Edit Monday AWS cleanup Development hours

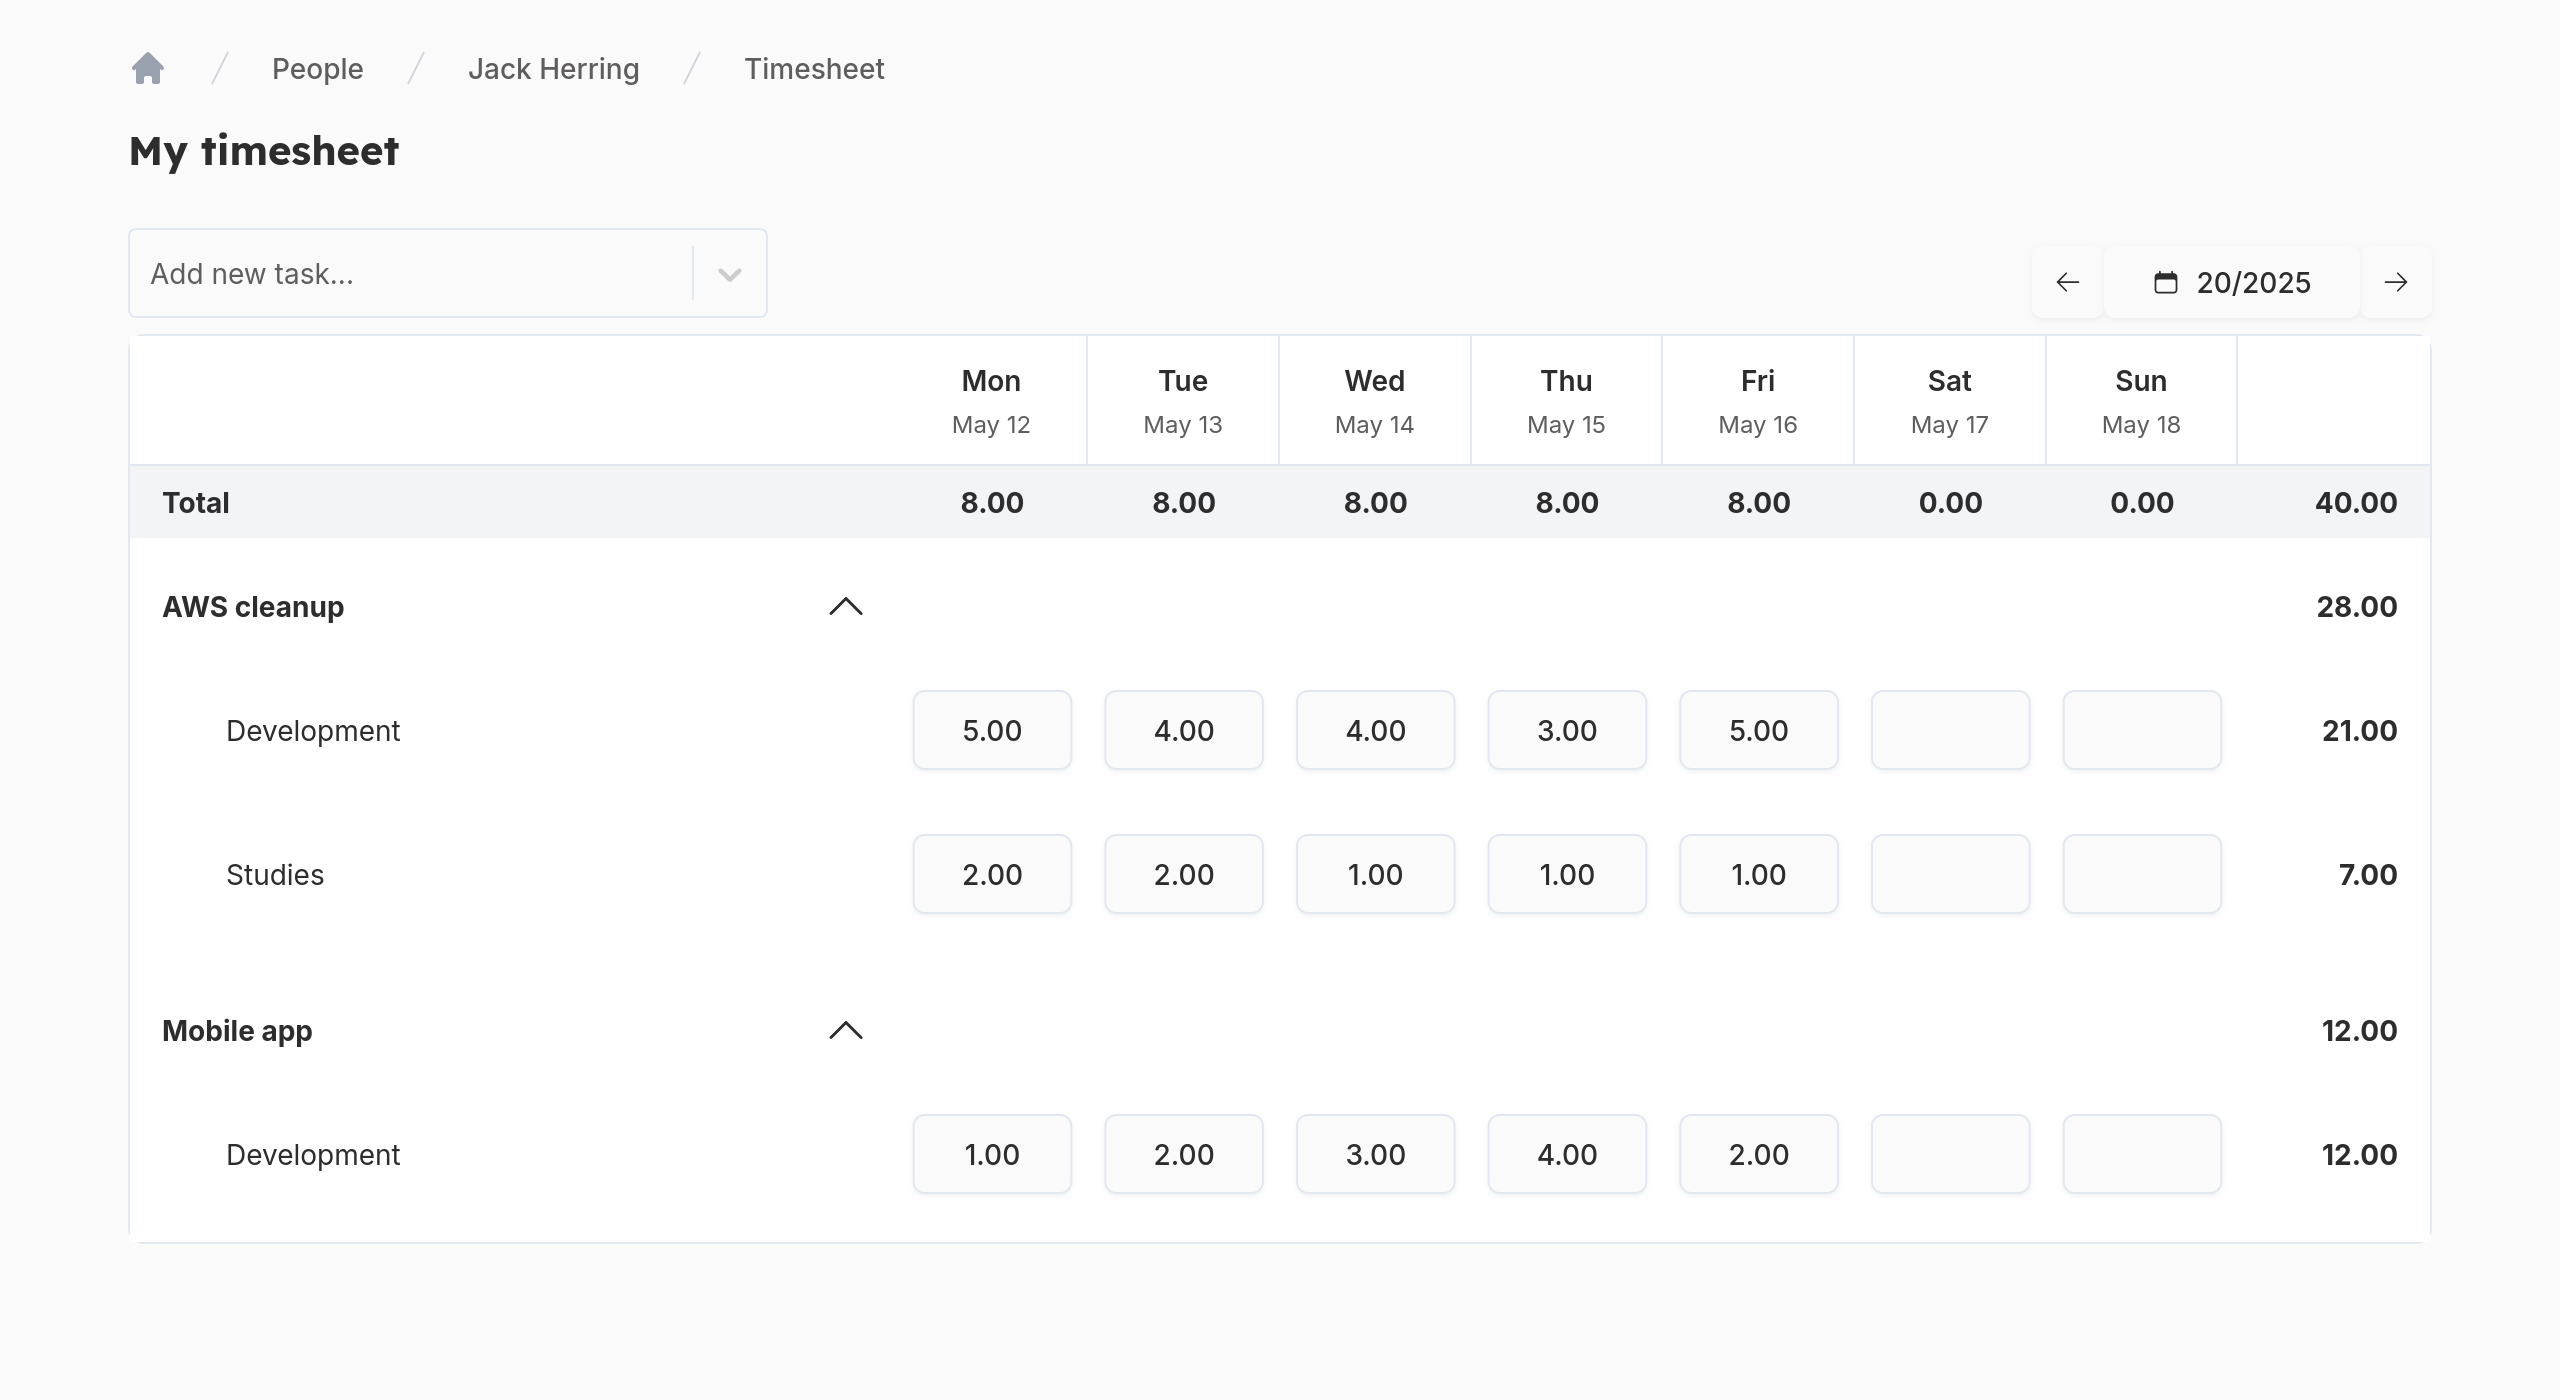click(991, 730)
